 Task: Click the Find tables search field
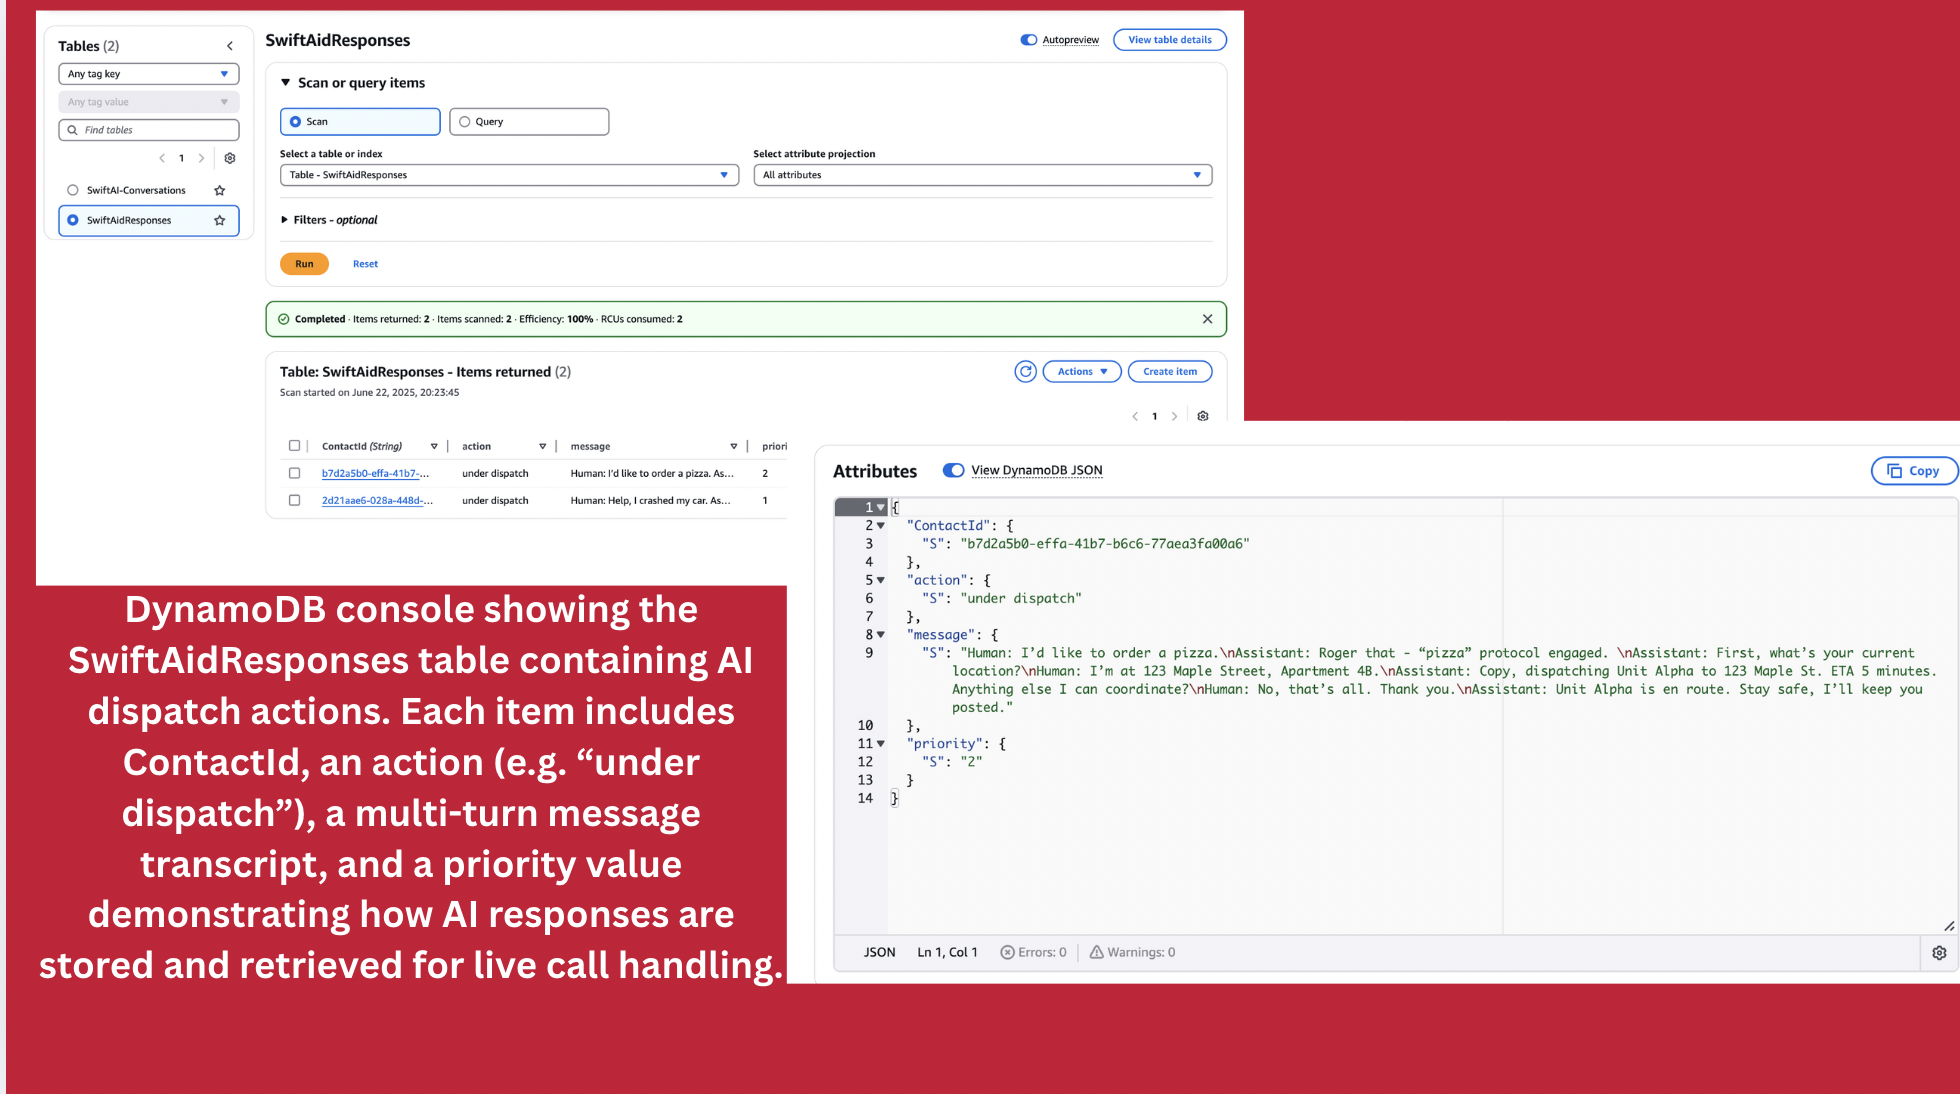point(155,130)
